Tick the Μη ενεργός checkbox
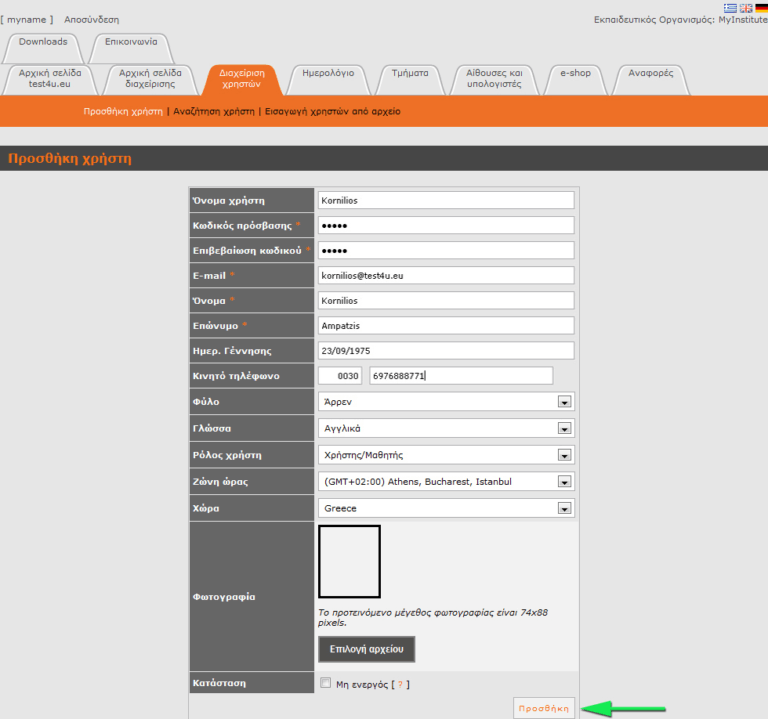The height and width of the screenshot is (719, 768). pyautogui.click(x=325, y=684)
